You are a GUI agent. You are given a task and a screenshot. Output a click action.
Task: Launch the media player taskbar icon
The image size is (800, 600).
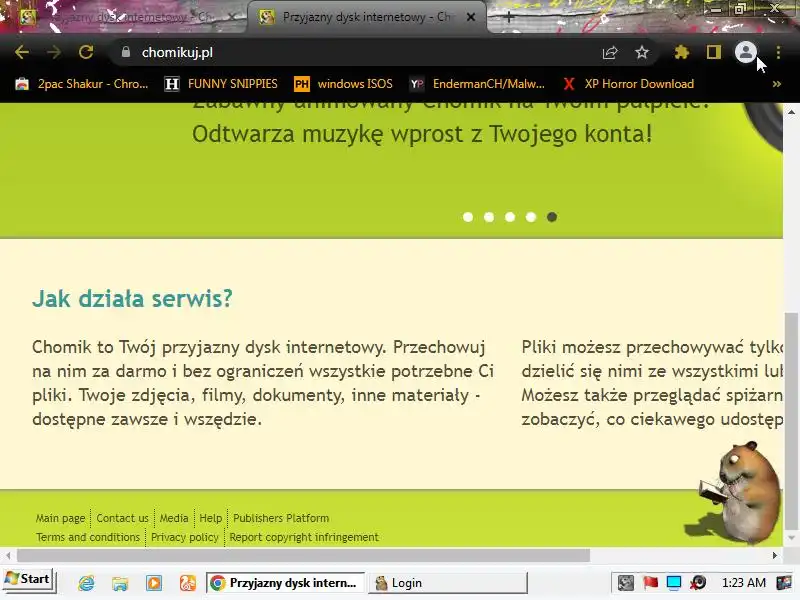[154, 583]
